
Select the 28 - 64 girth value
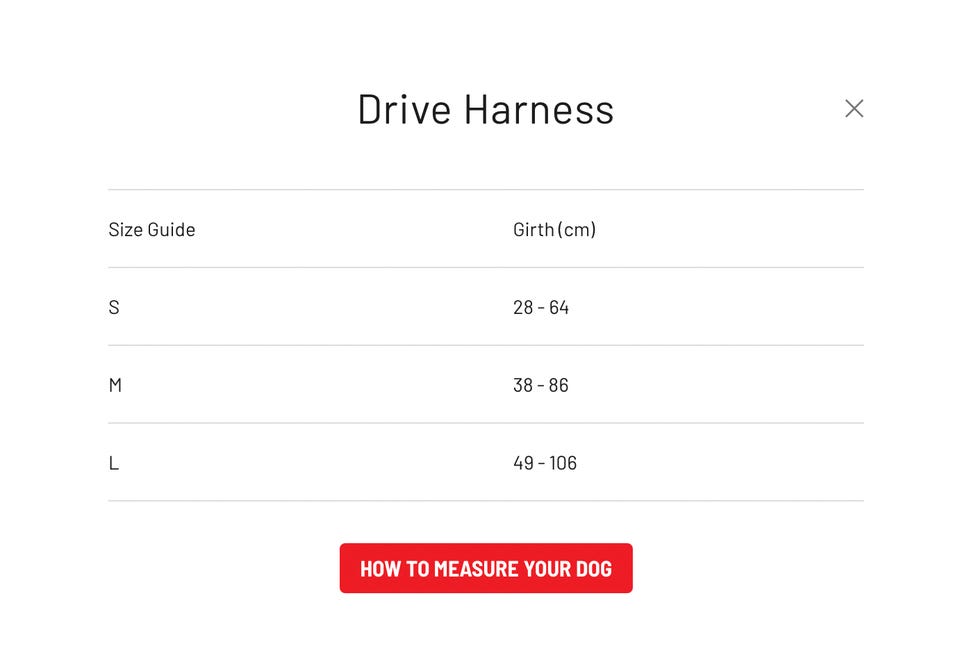pos(541,307)
